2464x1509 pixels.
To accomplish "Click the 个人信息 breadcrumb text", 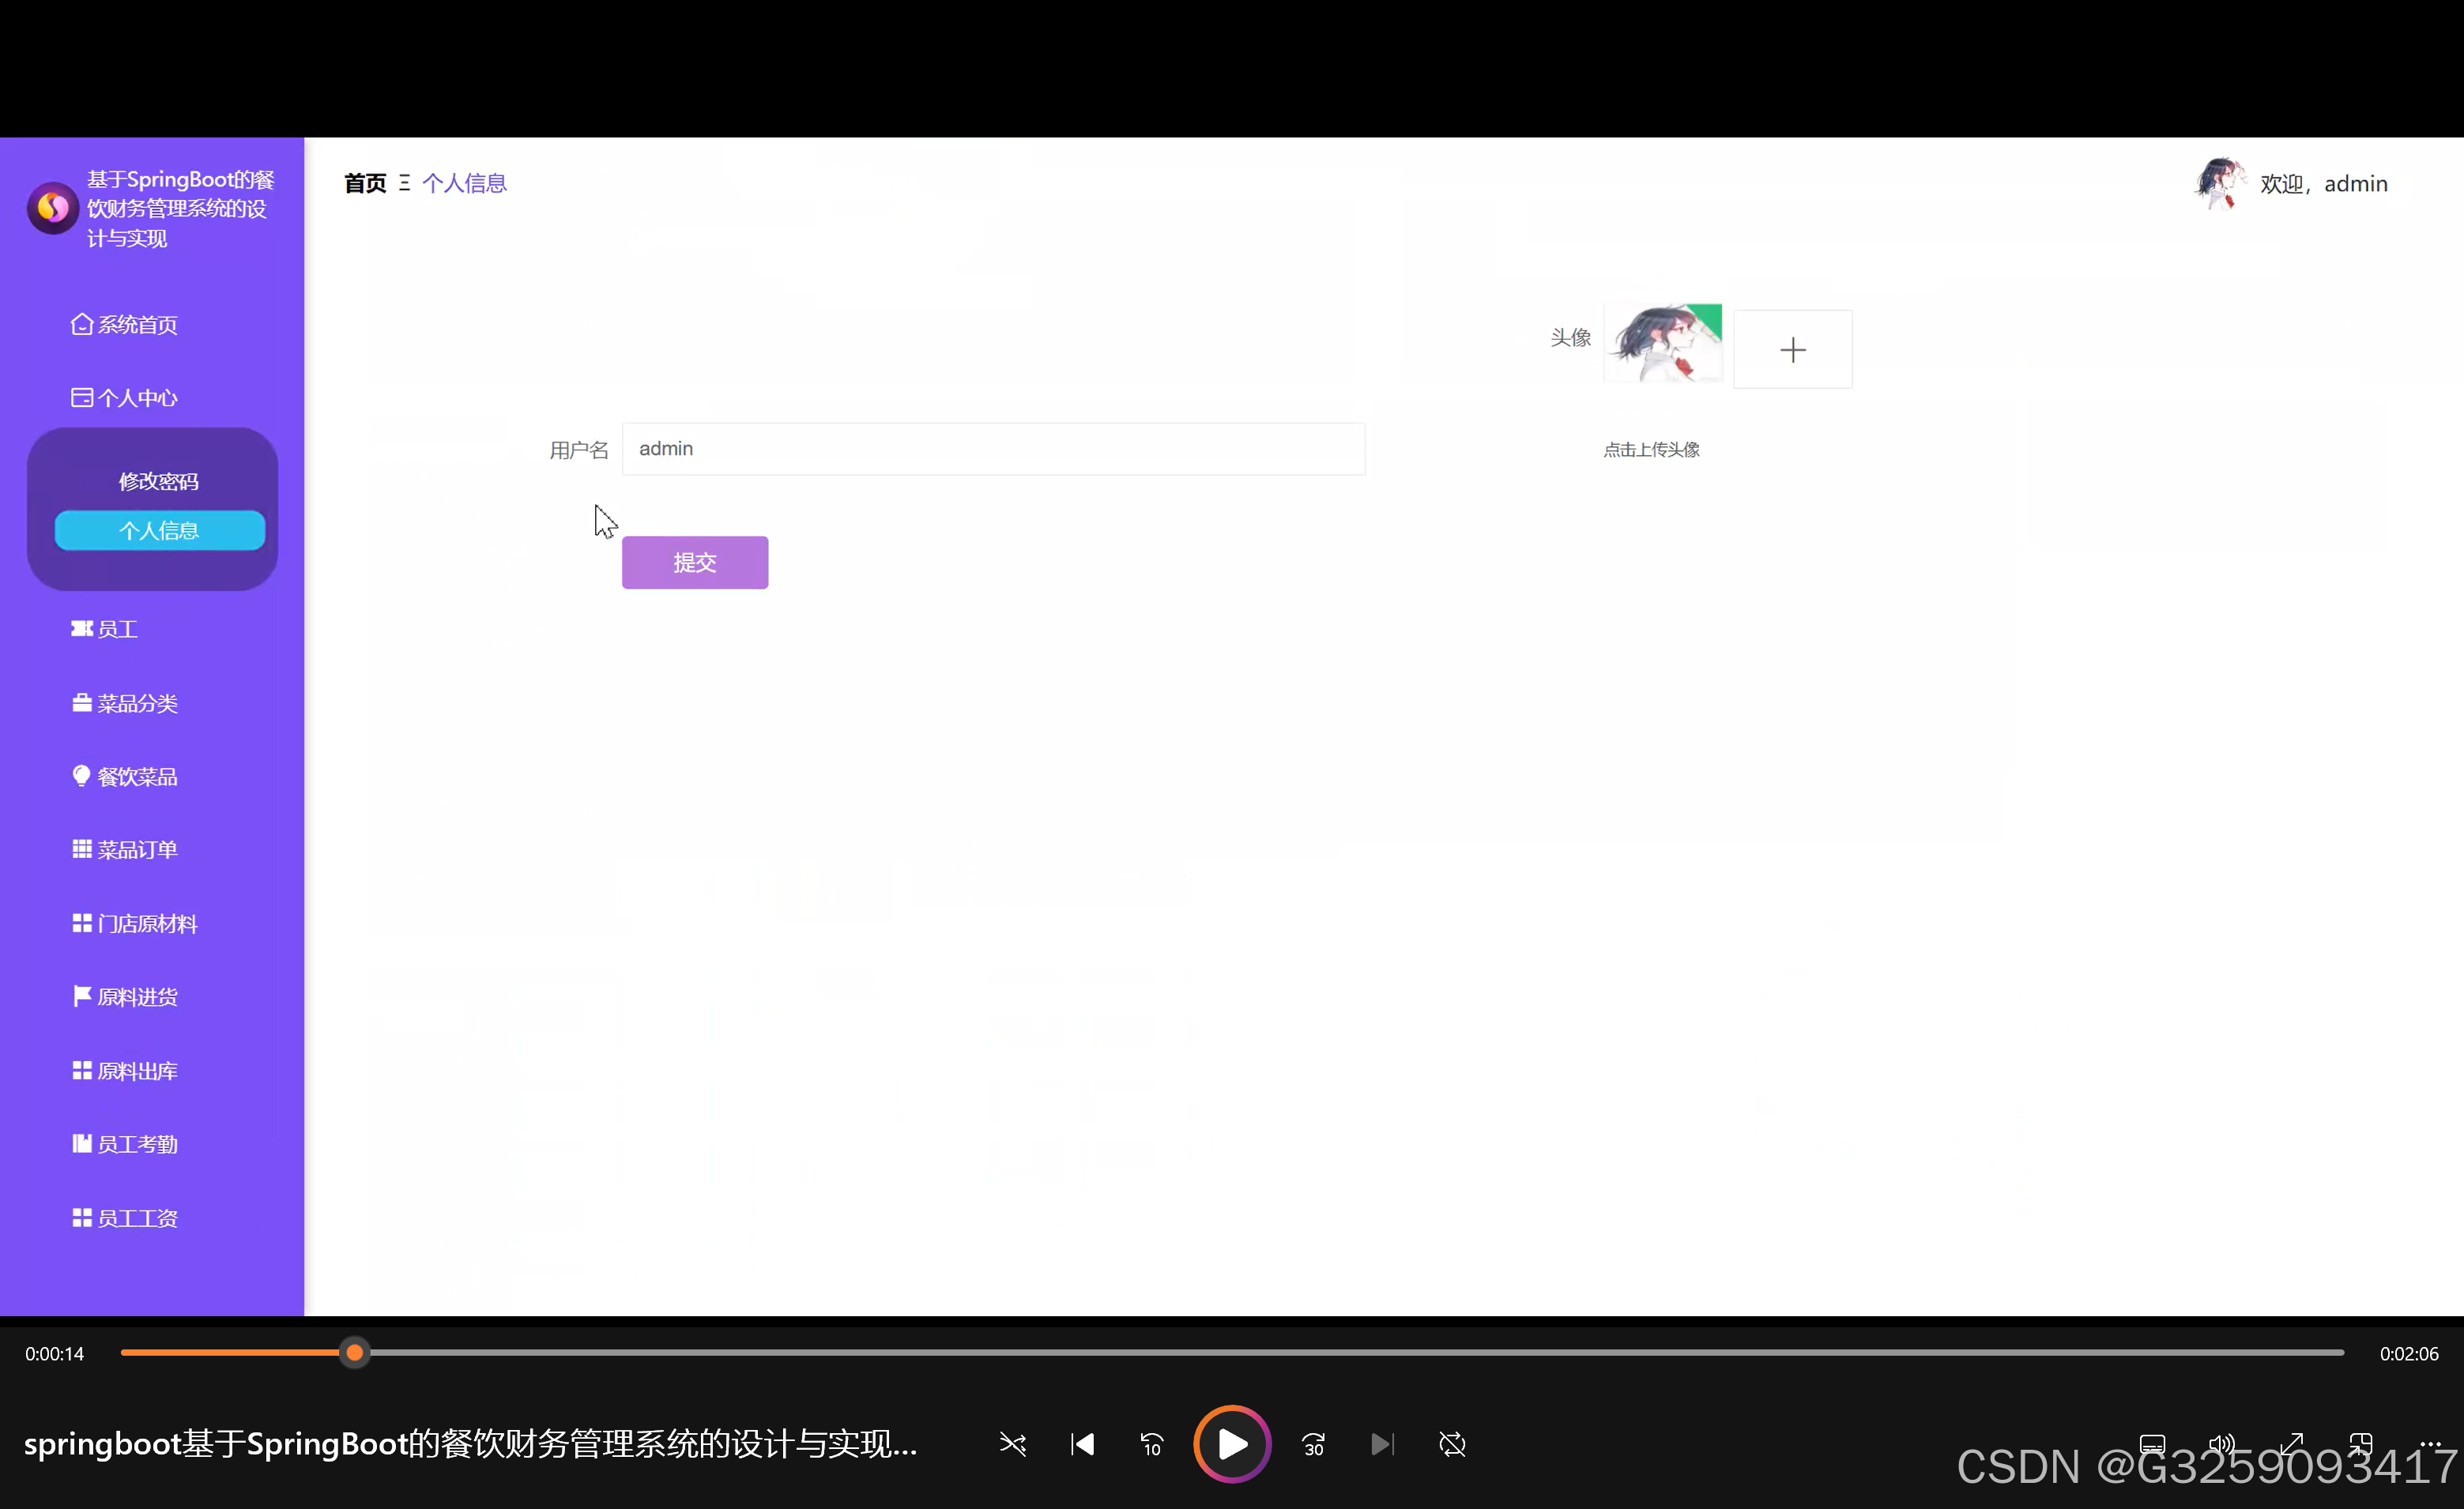I will [464, 183].
